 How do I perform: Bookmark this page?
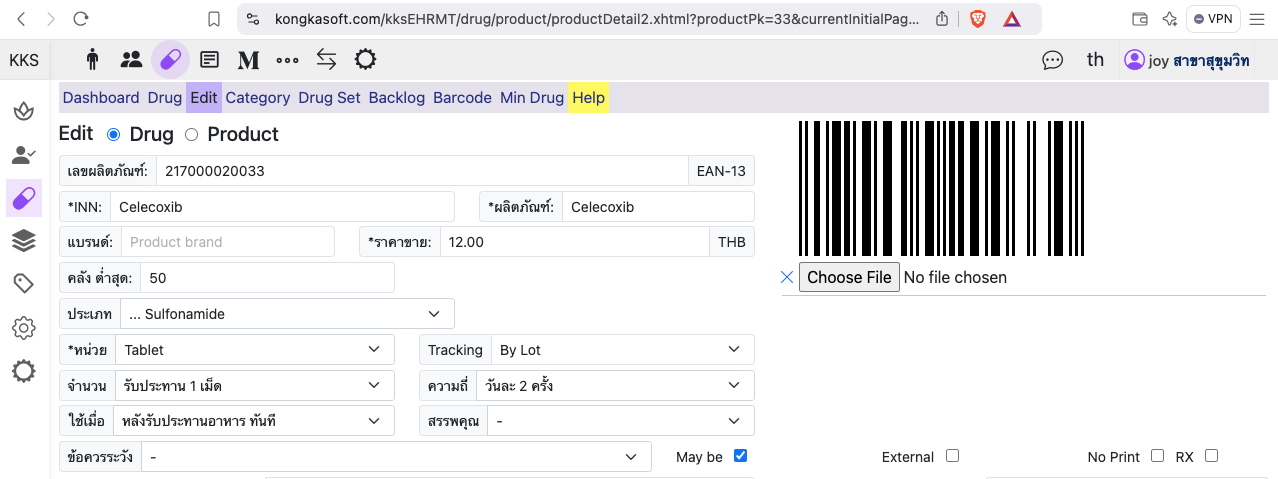[214, 19]
